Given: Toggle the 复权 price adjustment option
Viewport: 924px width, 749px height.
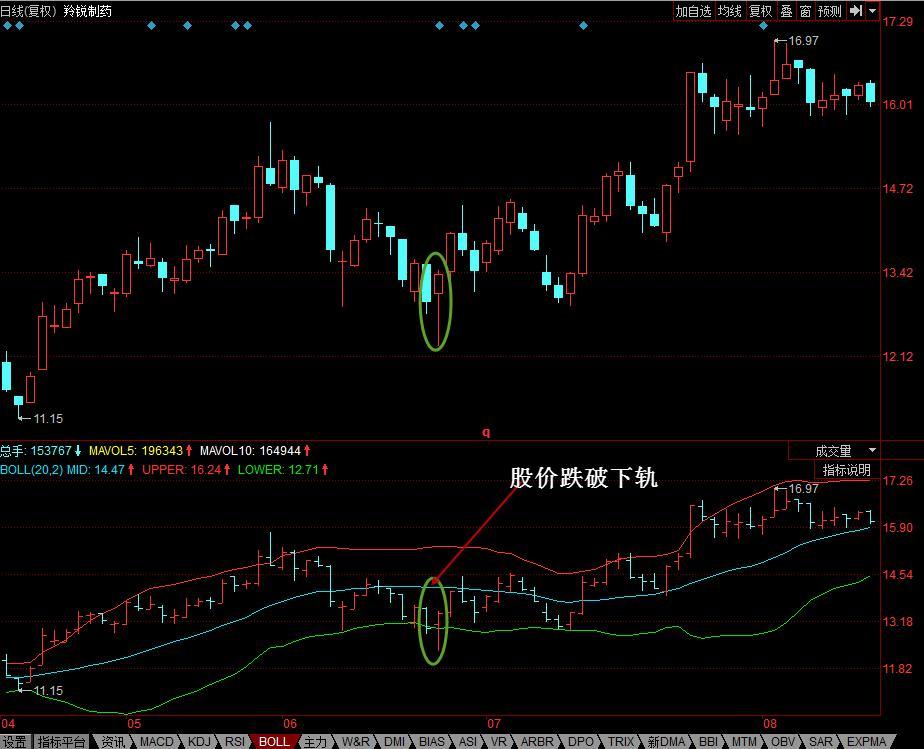Looking at the screenshot, I should point(761,11).
